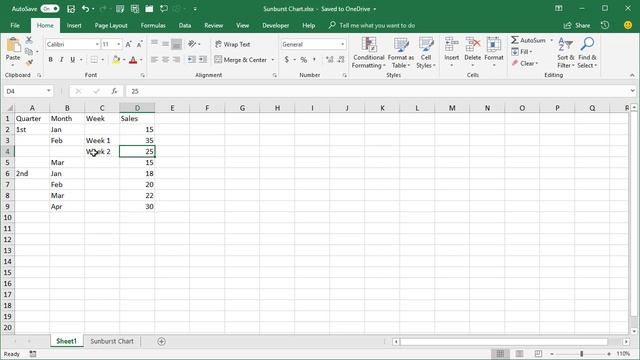Switch to Sunburst Chart sheet tab

pyautogui.click(x=112, y=341)
